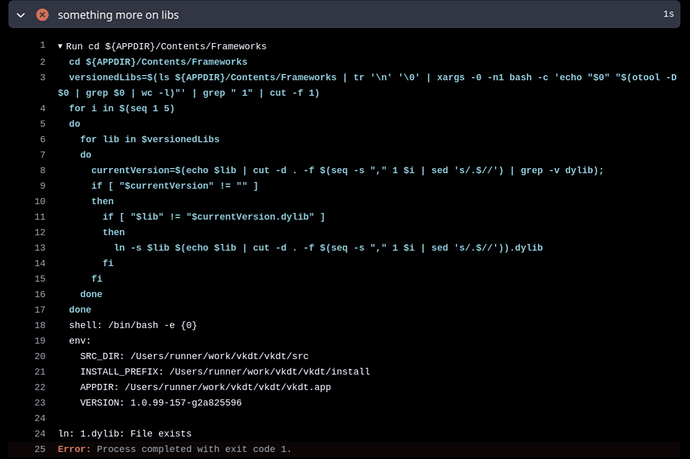Screen dimensions: 690x459
Task: Click line number 18 link
Action: 40,325
